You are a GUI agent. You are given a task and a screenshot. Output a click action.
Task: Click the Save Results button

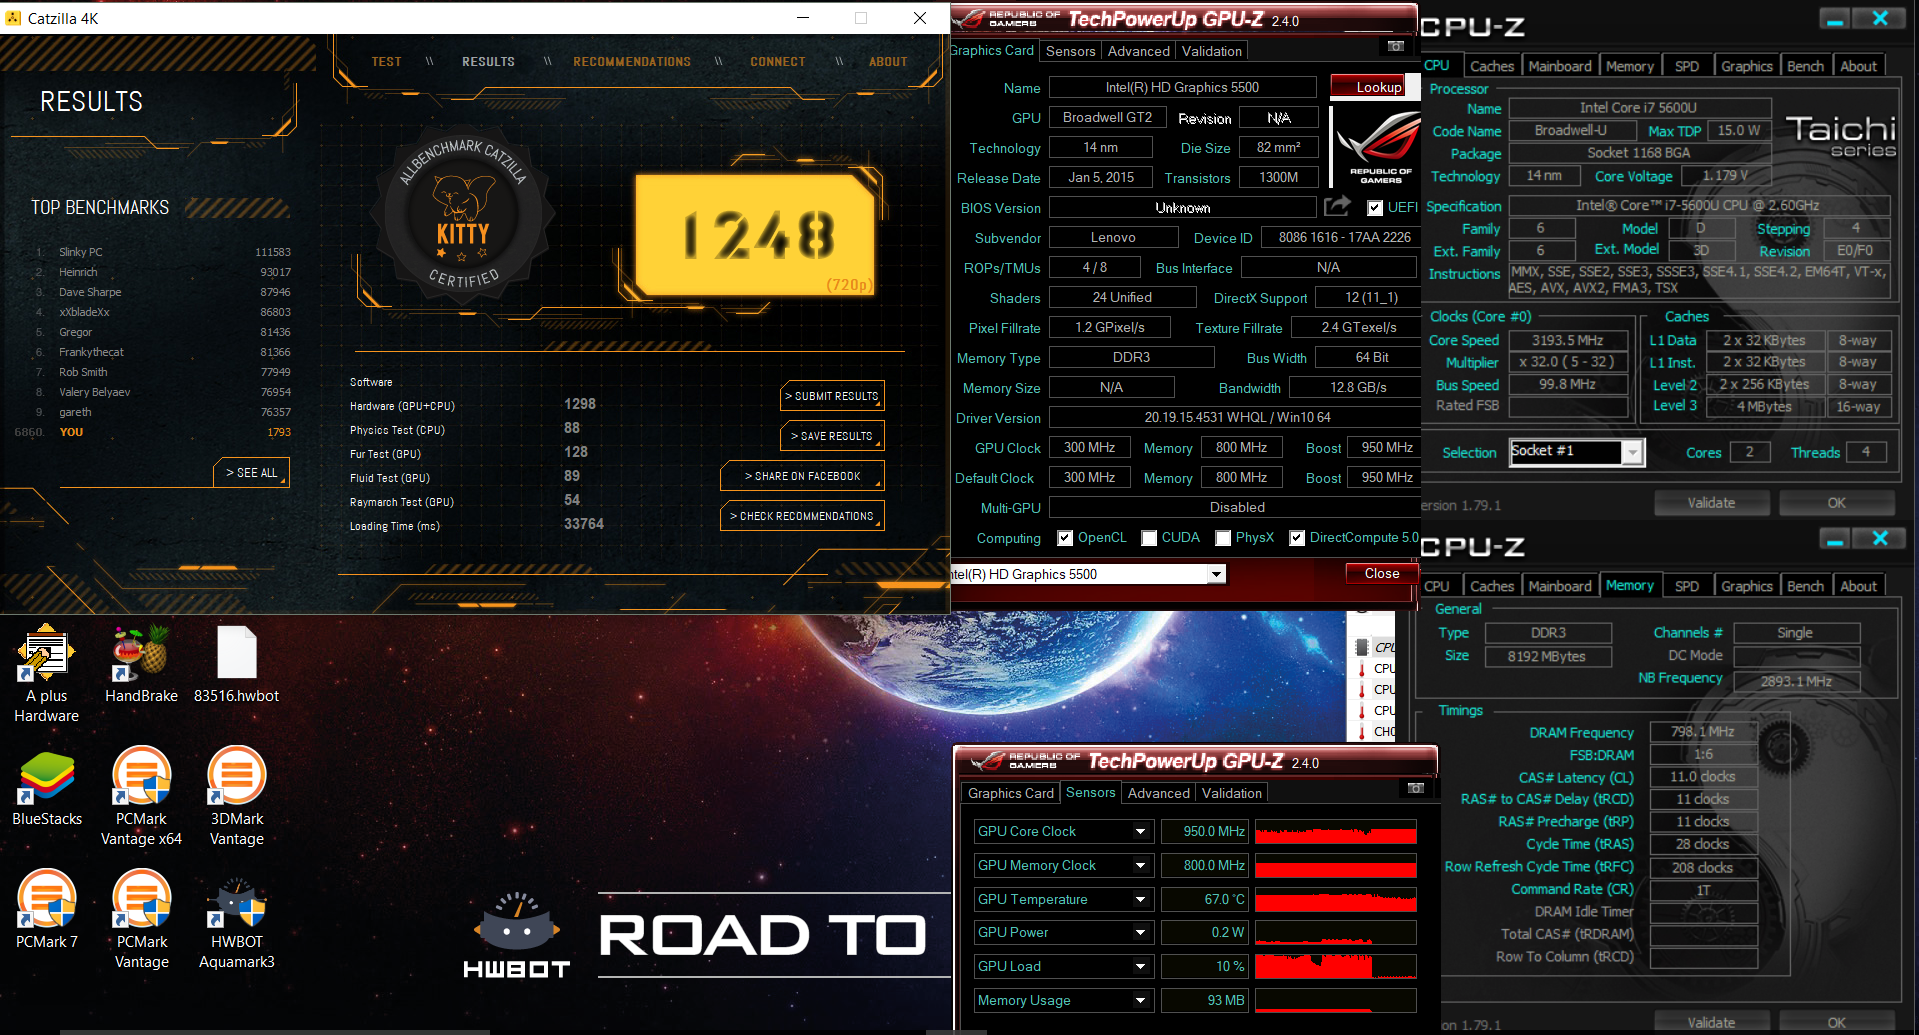pyautogui.click(x=832, y=436)
